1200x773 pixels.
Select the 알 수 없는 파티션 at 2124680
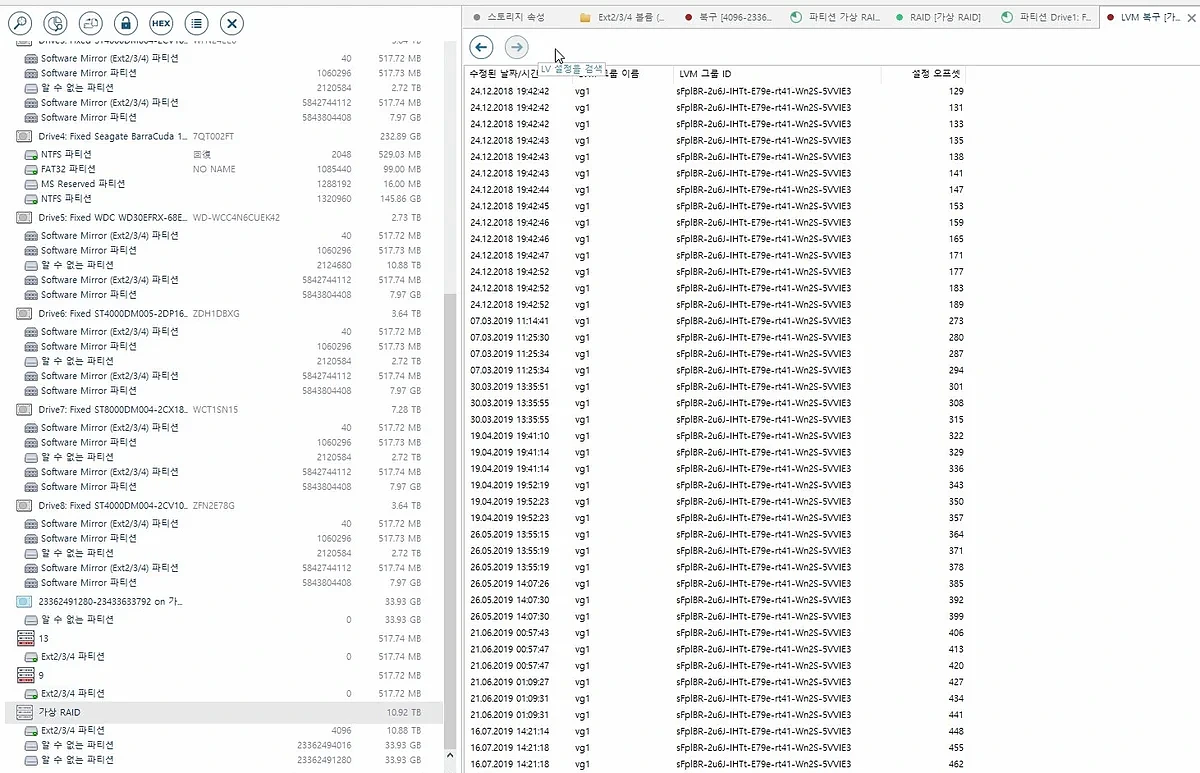[x=226, y=265]
